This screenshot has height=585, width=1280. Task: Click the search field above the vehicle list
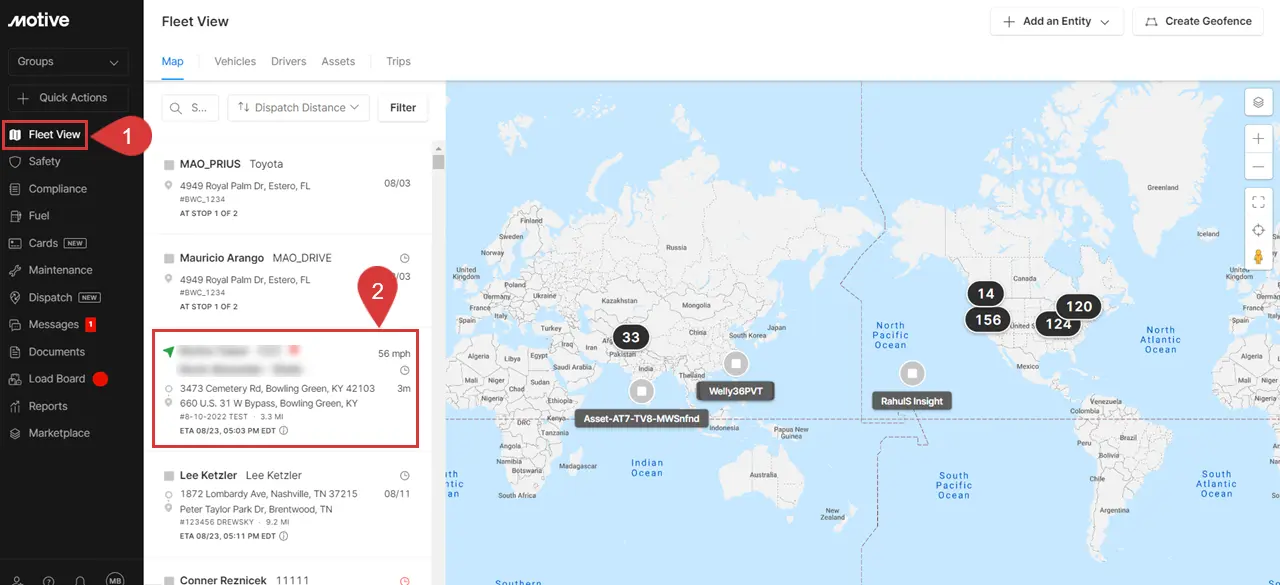[191, 107]
